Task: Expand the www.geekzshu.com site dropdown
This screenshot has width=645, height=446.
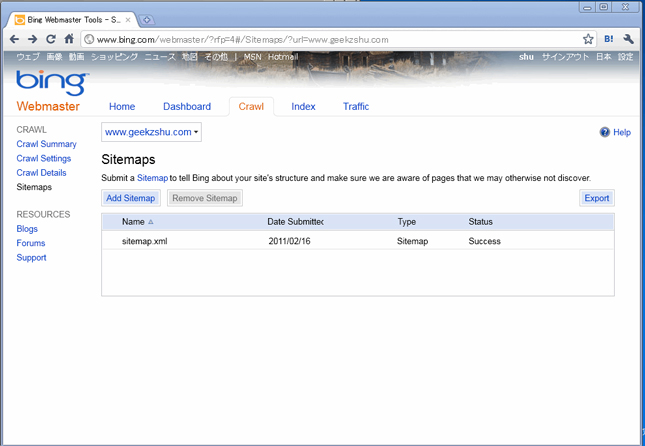Action: tap(151, 132)
